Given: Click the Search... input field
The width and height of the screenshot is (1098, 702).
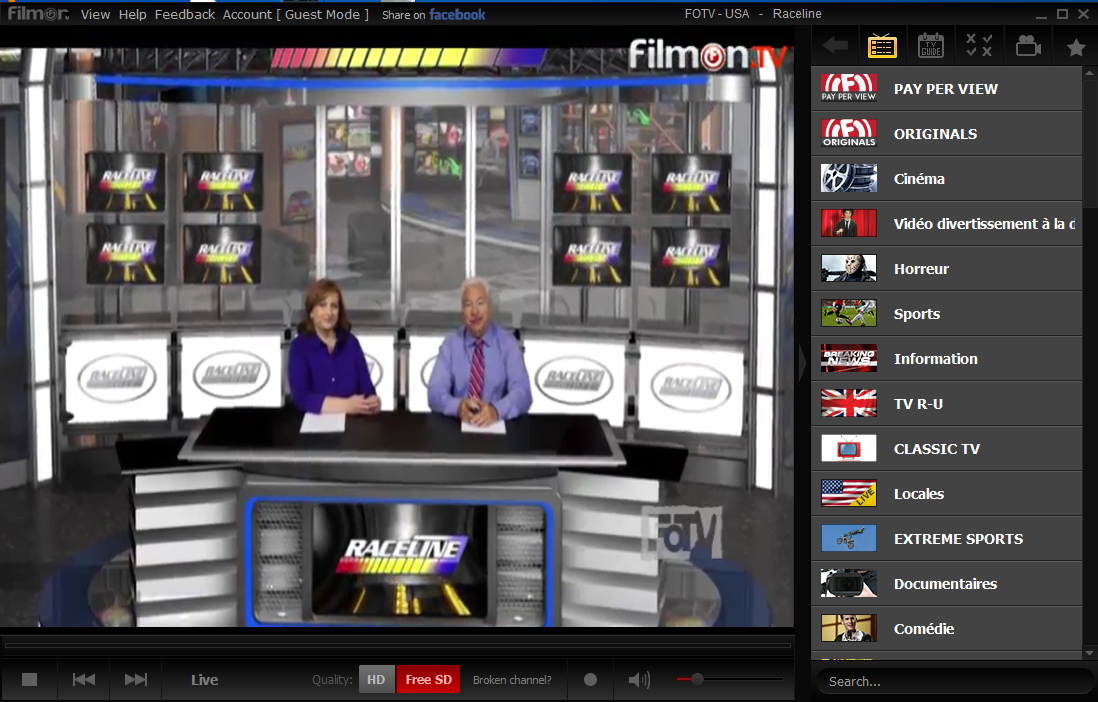Looking at the screenshot, I should point(954,681).
